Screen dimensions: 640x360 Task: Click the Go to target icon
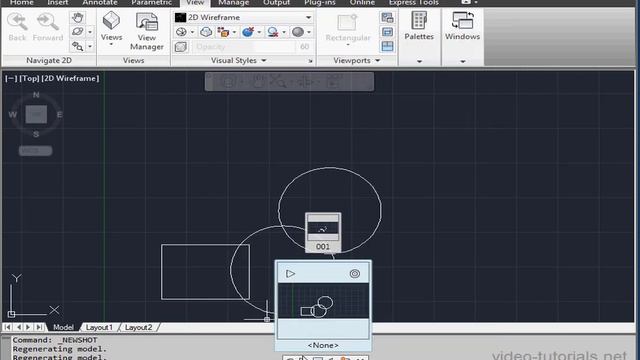355,273
